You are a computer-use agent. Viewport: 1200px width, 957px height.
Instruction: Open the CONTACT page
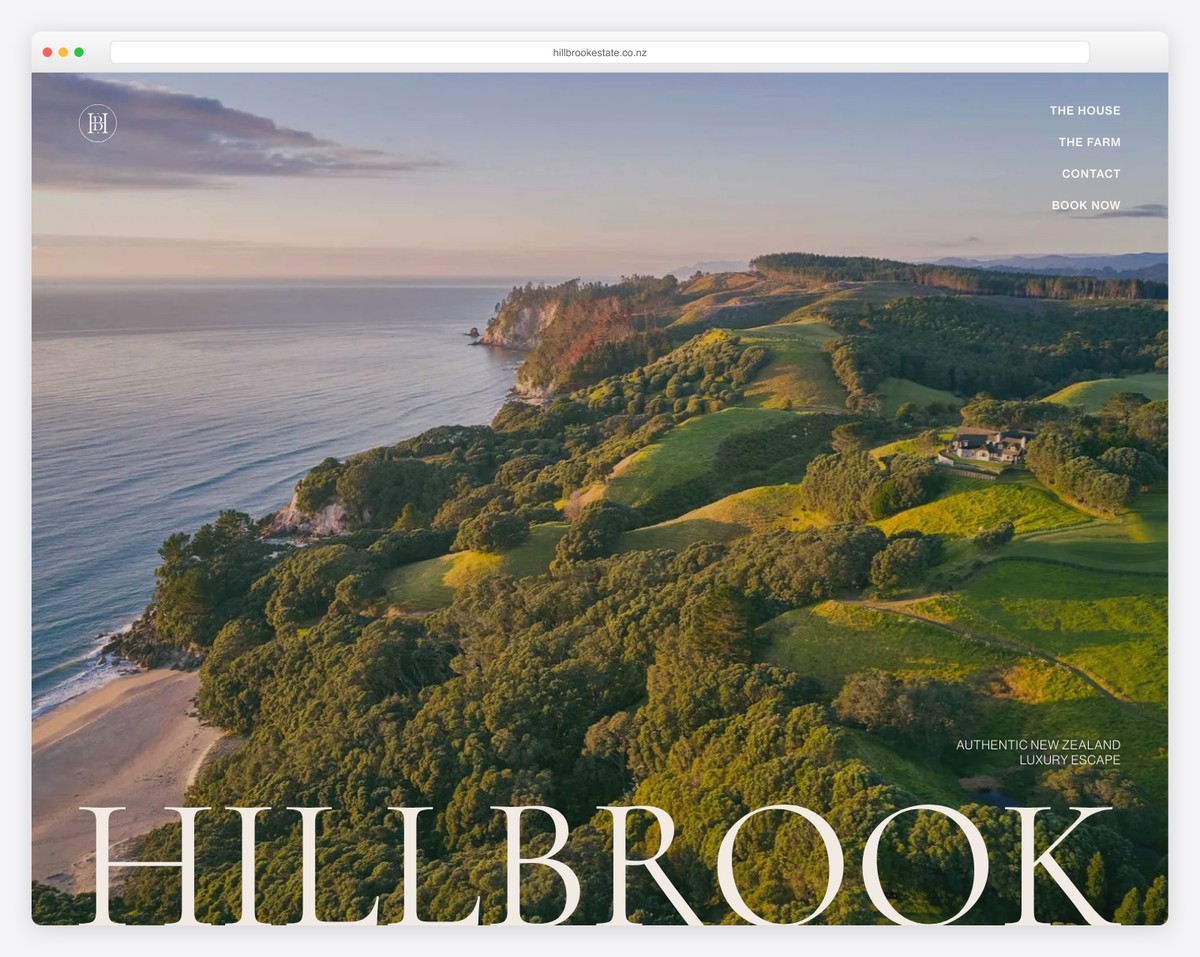coord(1091,174)
